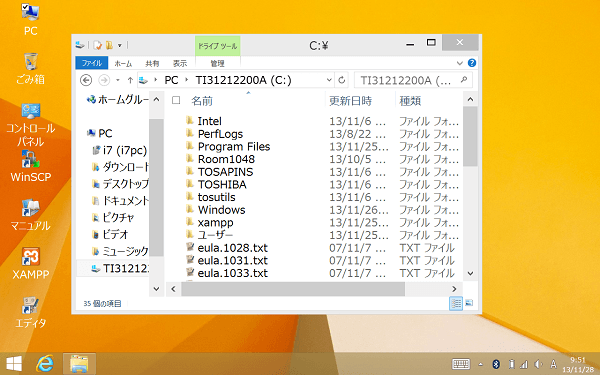Click the Properties quick access toolbar icon
The width and height of the screenshot is (600, 375).
click(x=98, y=46)
